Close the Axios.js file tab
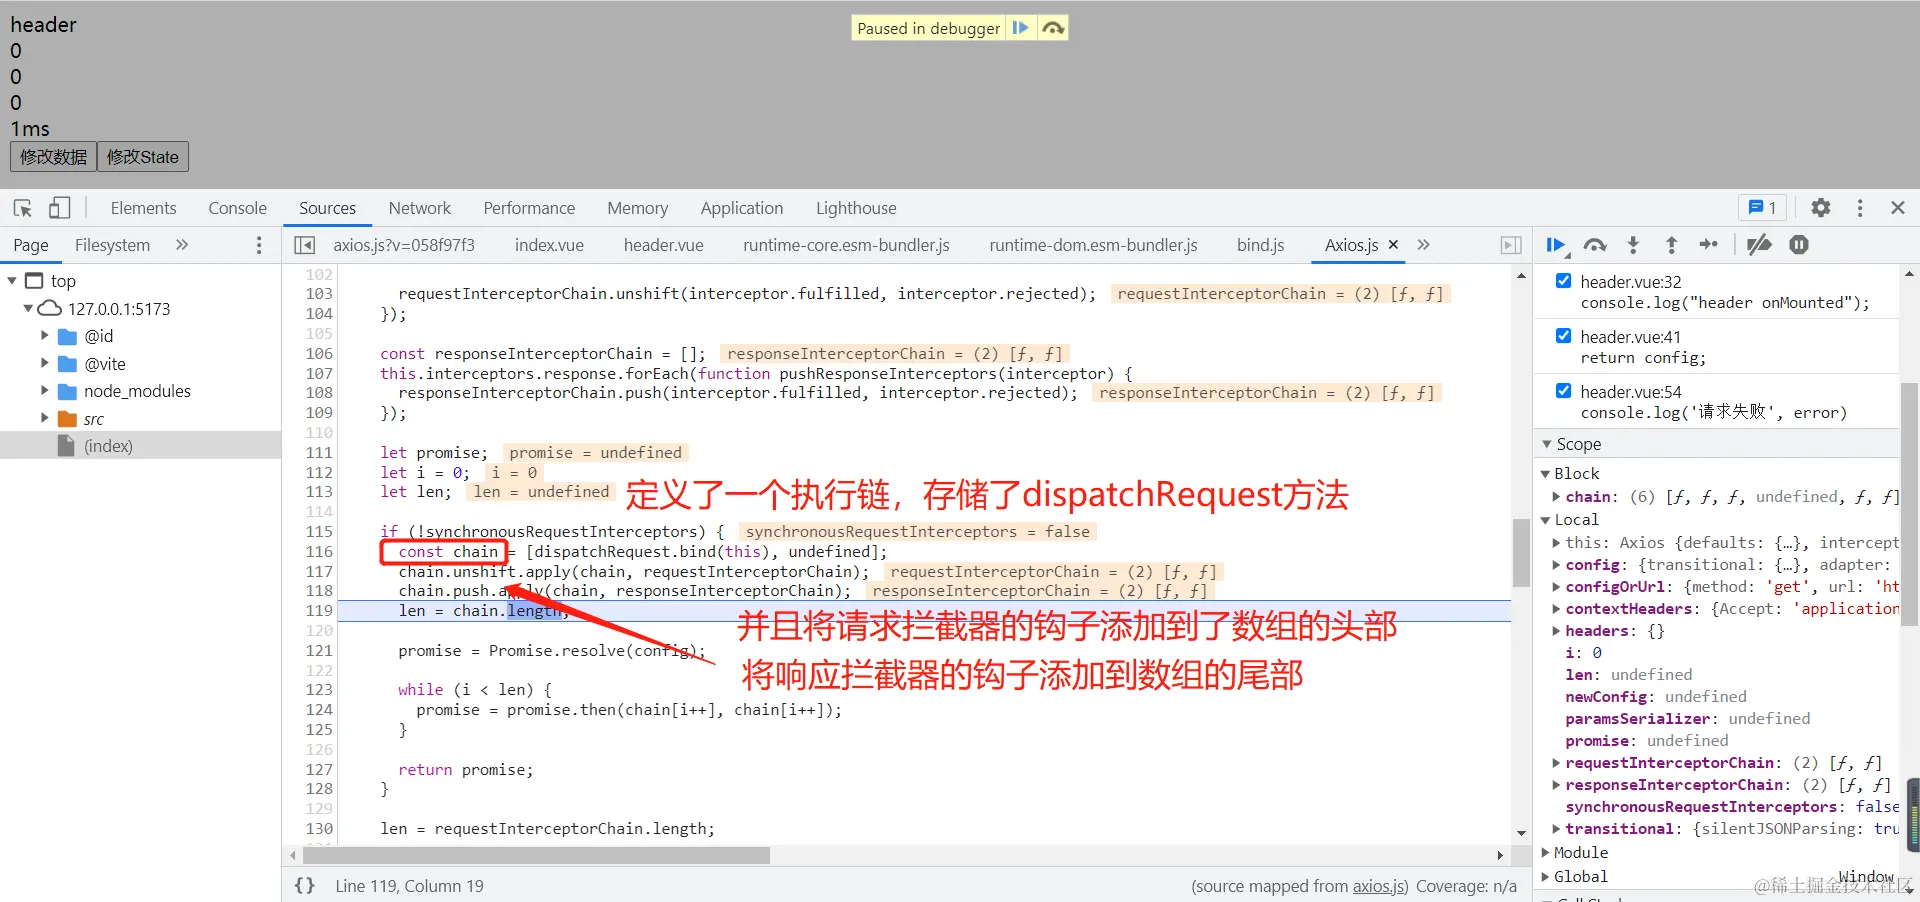1920x902 pixels. 1393,245
